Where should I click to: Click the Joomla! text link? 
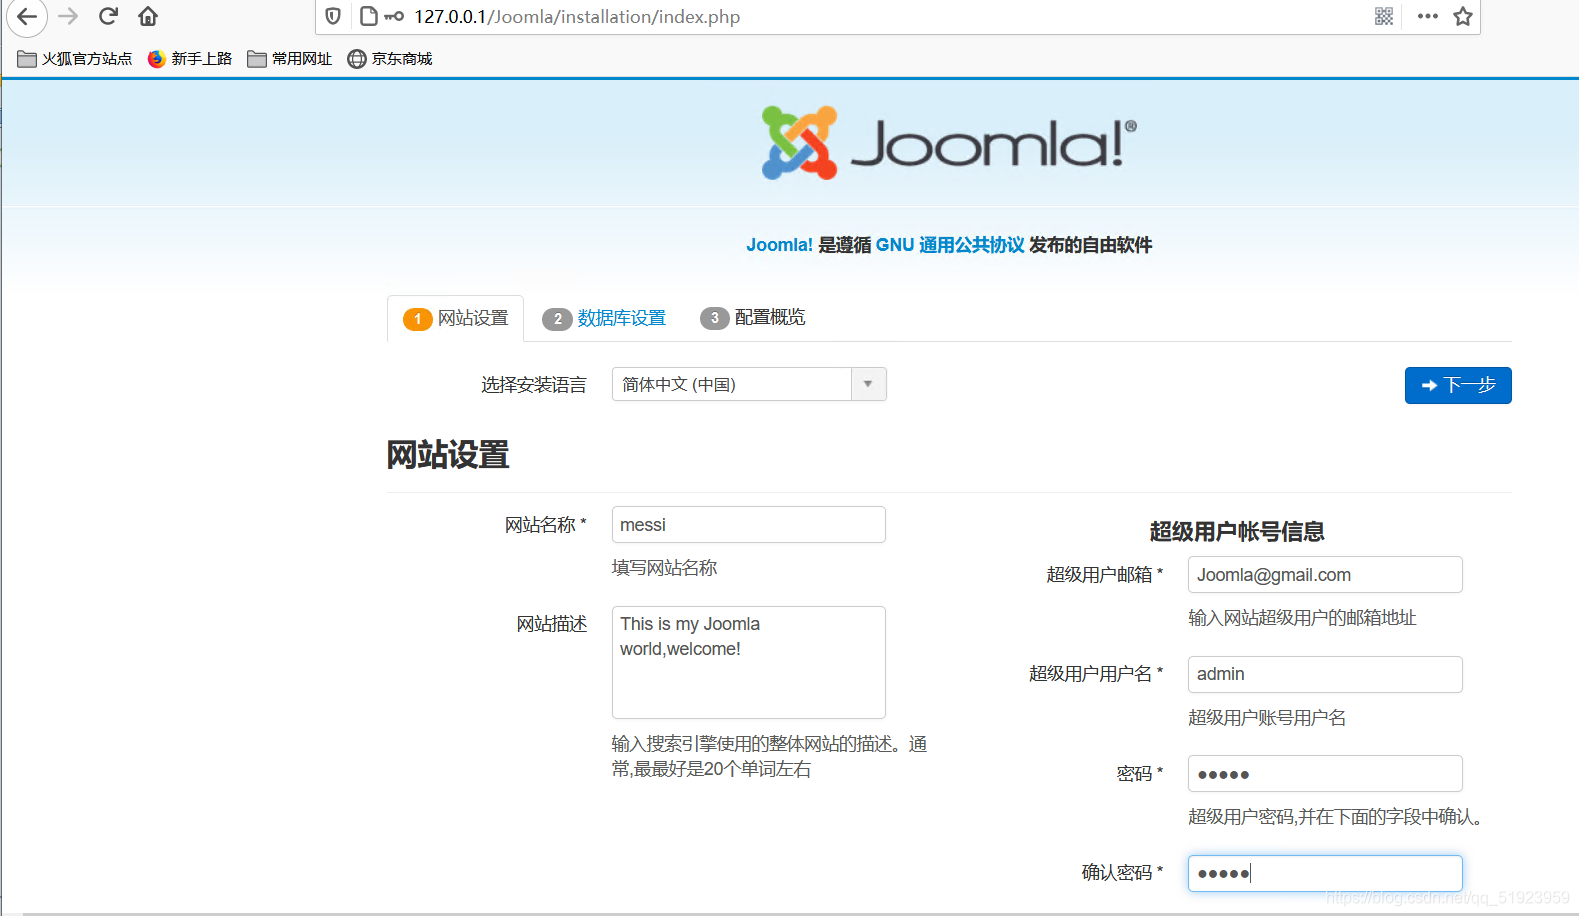coord(779,245)
